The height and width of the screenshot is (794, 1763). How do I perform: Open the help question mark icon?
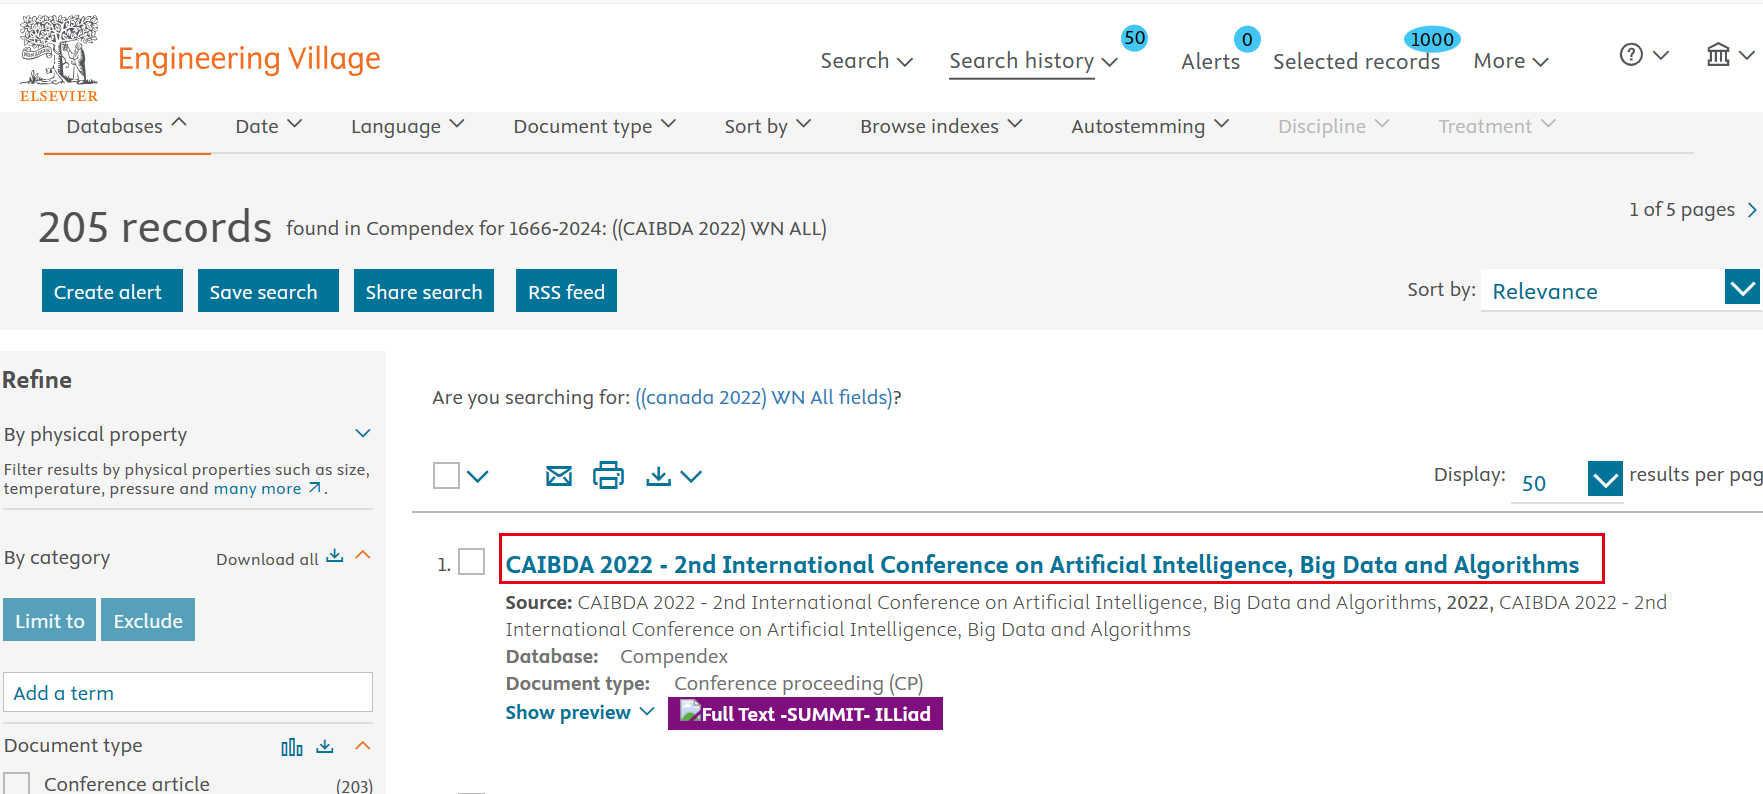tap(1631, 55)
